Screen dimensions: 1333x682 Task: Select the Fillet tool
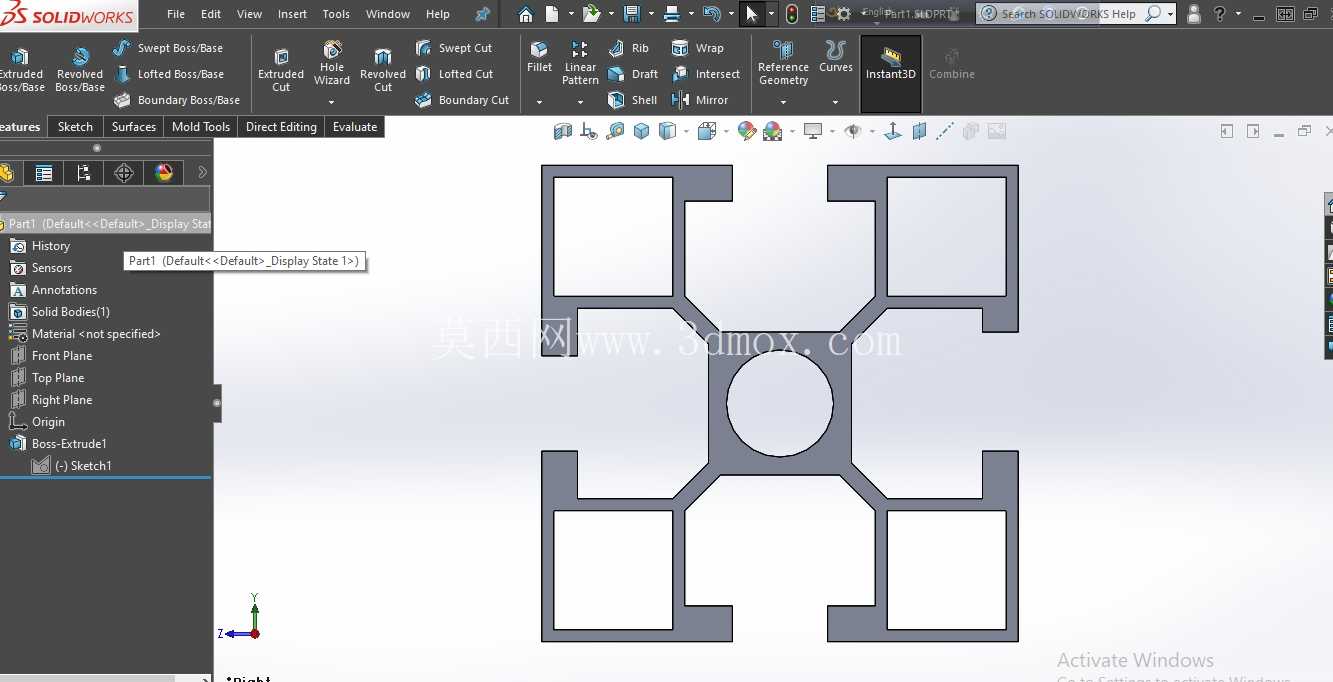pyautogui.click(x=539, y=57)
